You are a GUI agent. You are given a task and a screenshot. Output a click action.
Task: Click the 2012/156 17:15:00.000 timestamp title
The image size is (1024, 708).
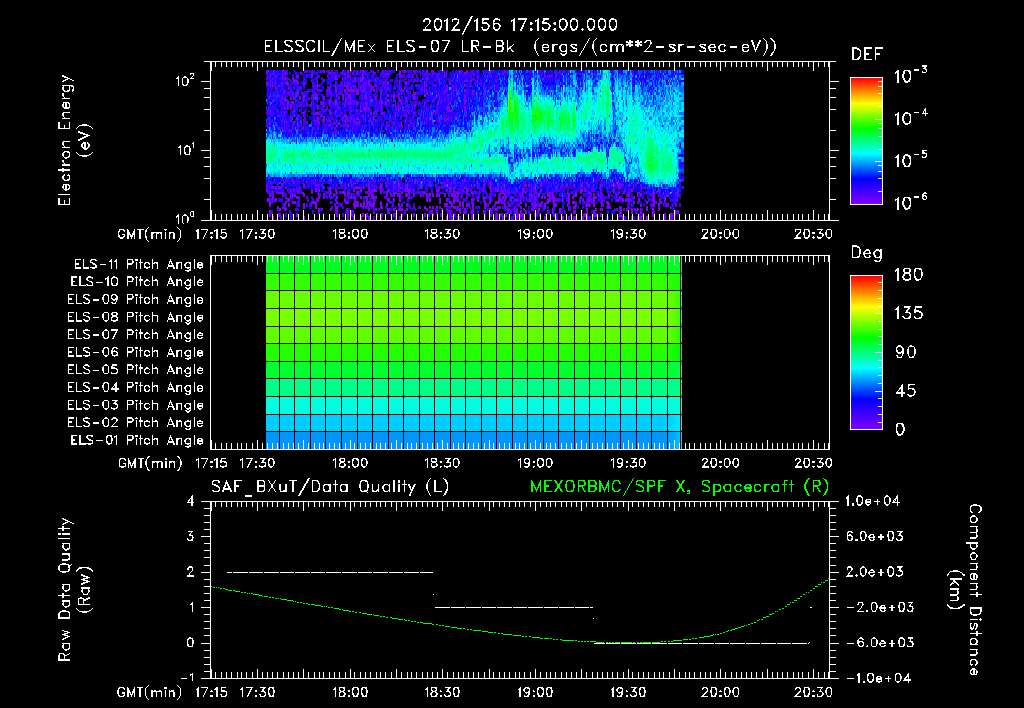pos(520,25)
